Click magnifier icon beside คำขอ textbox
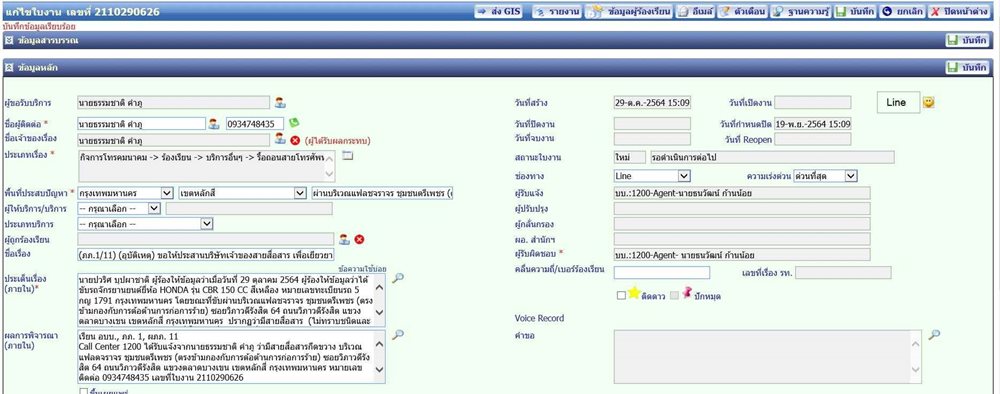1000x394 pixels. coord(934,335)
